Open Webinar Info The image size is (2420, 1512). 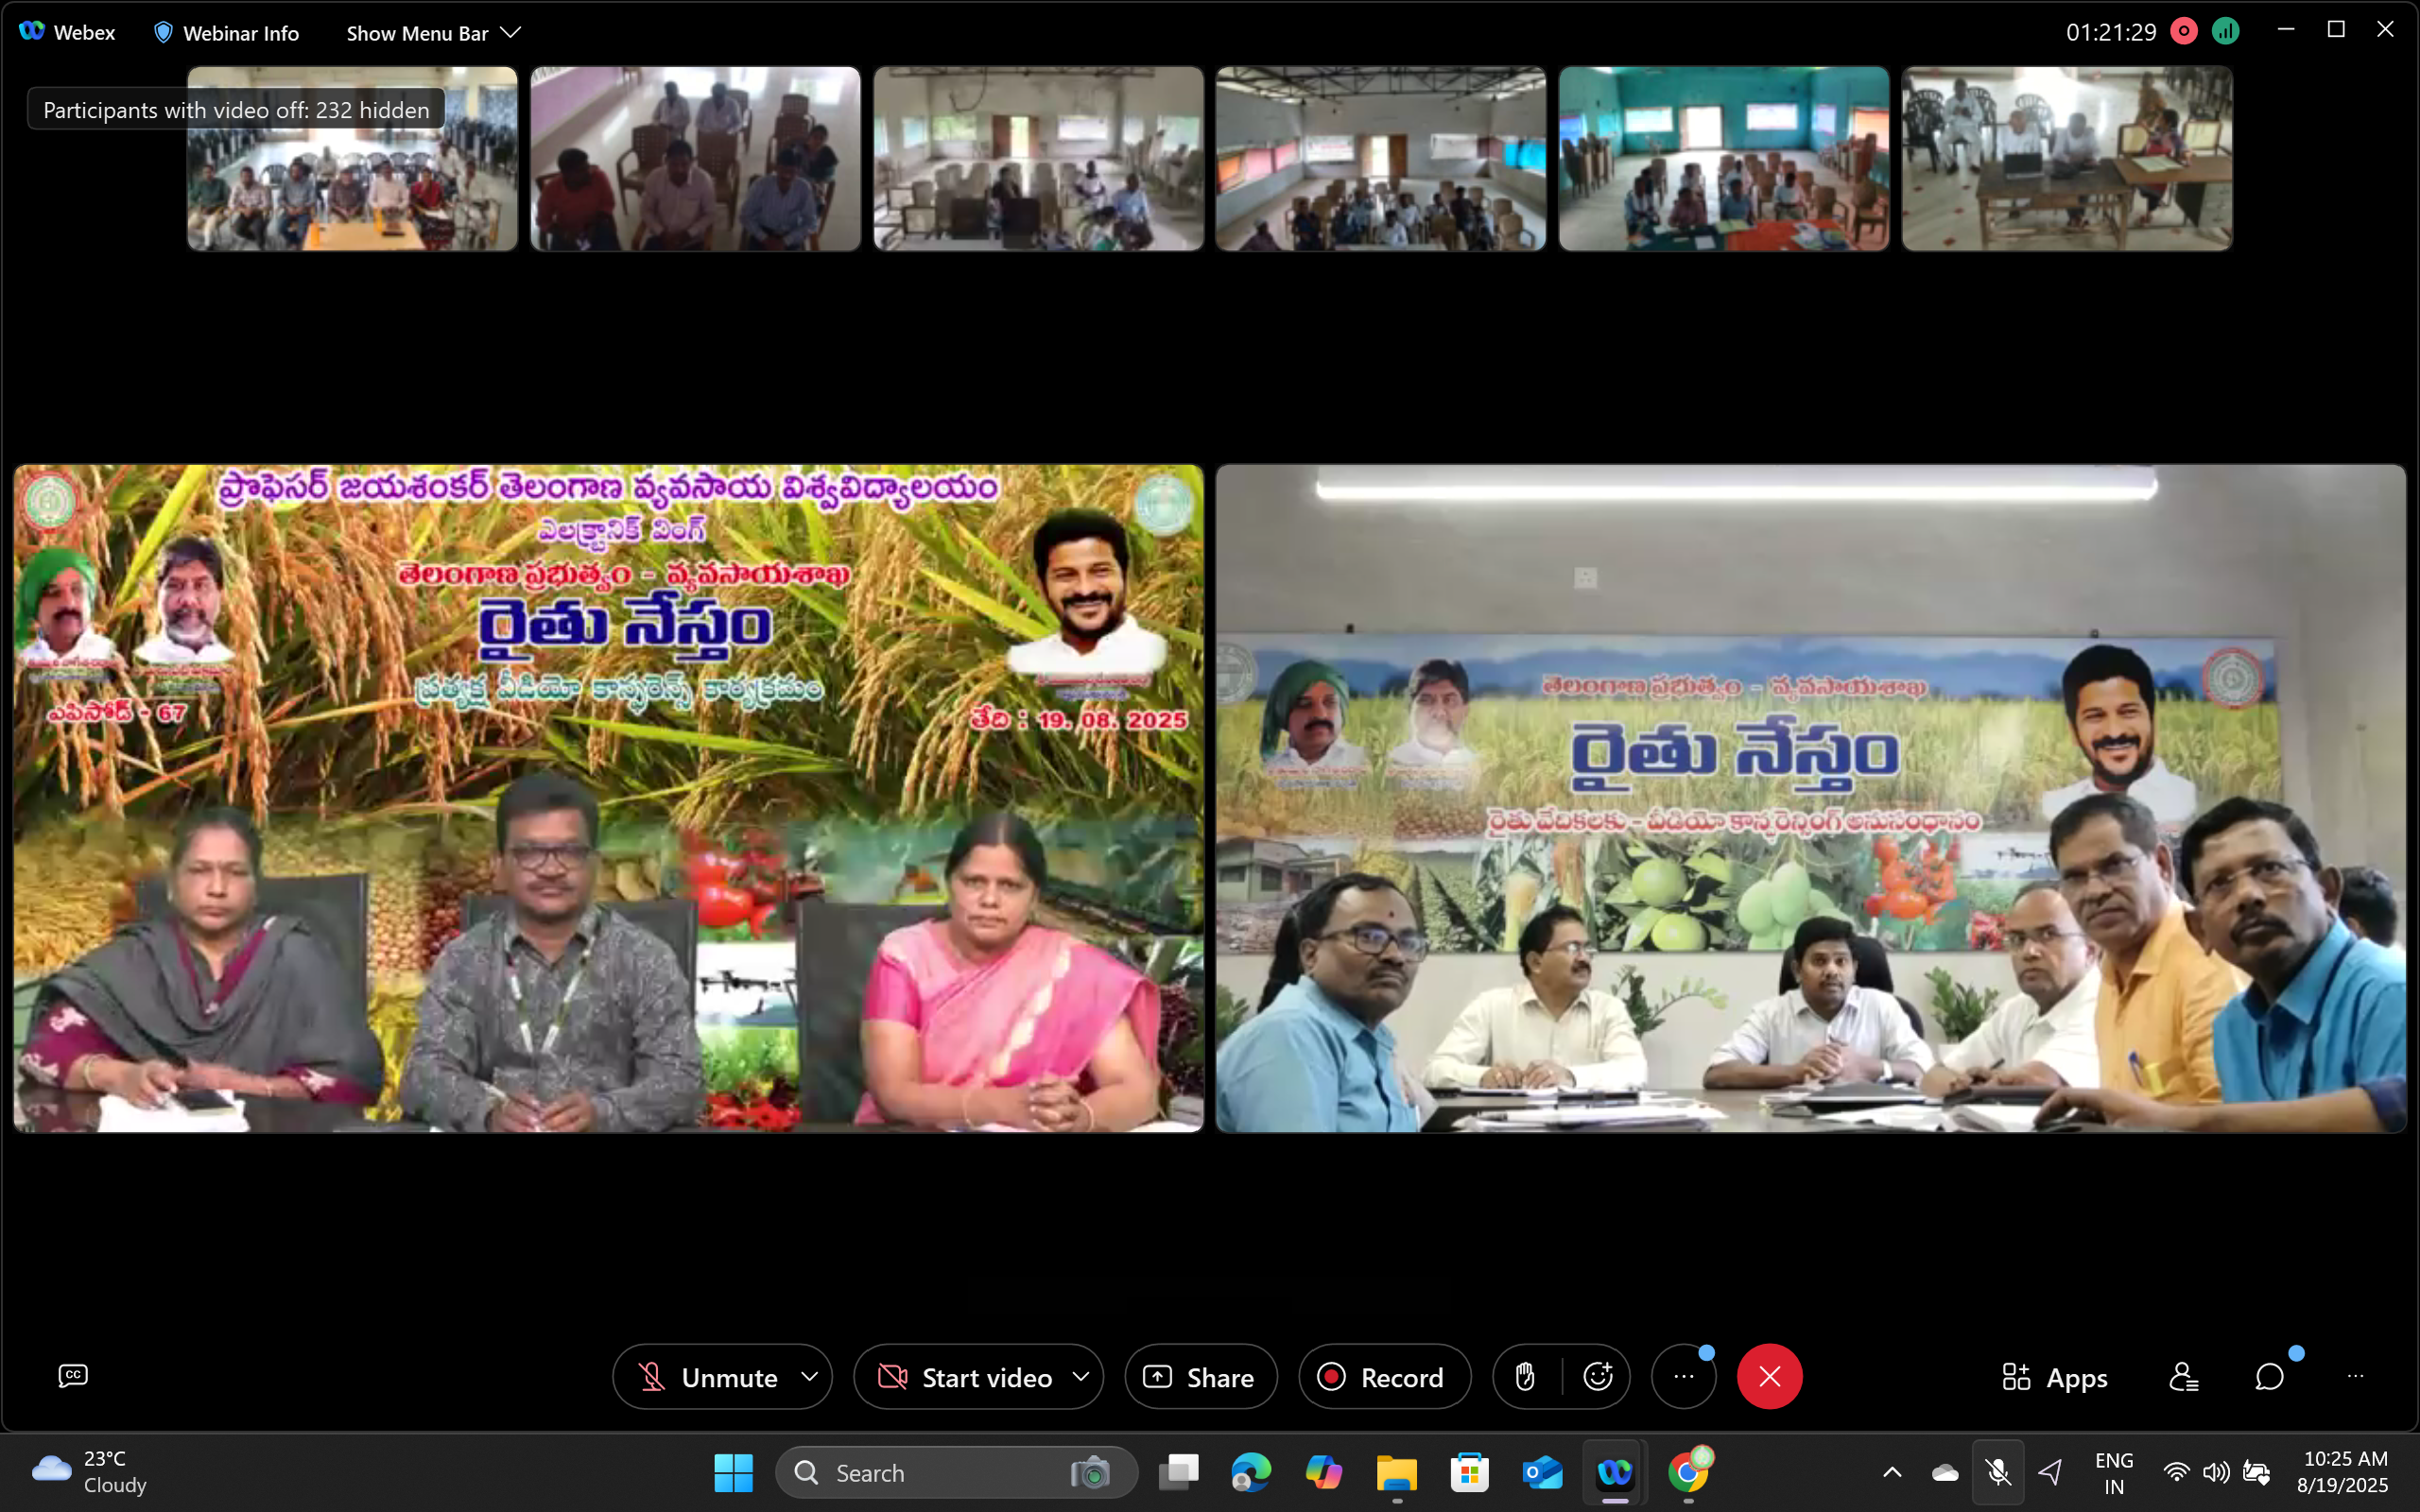click(226, 33)
